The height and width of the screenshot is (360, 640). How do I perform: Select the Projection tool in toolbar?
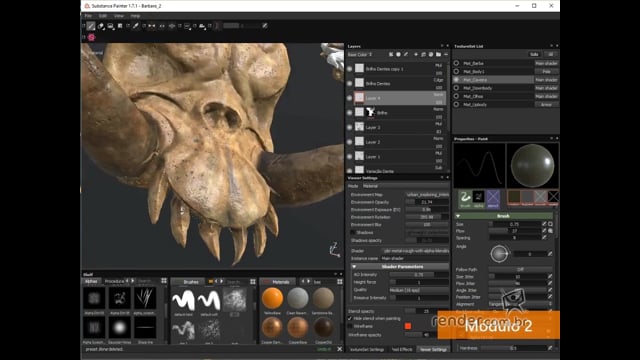[110, 26]
